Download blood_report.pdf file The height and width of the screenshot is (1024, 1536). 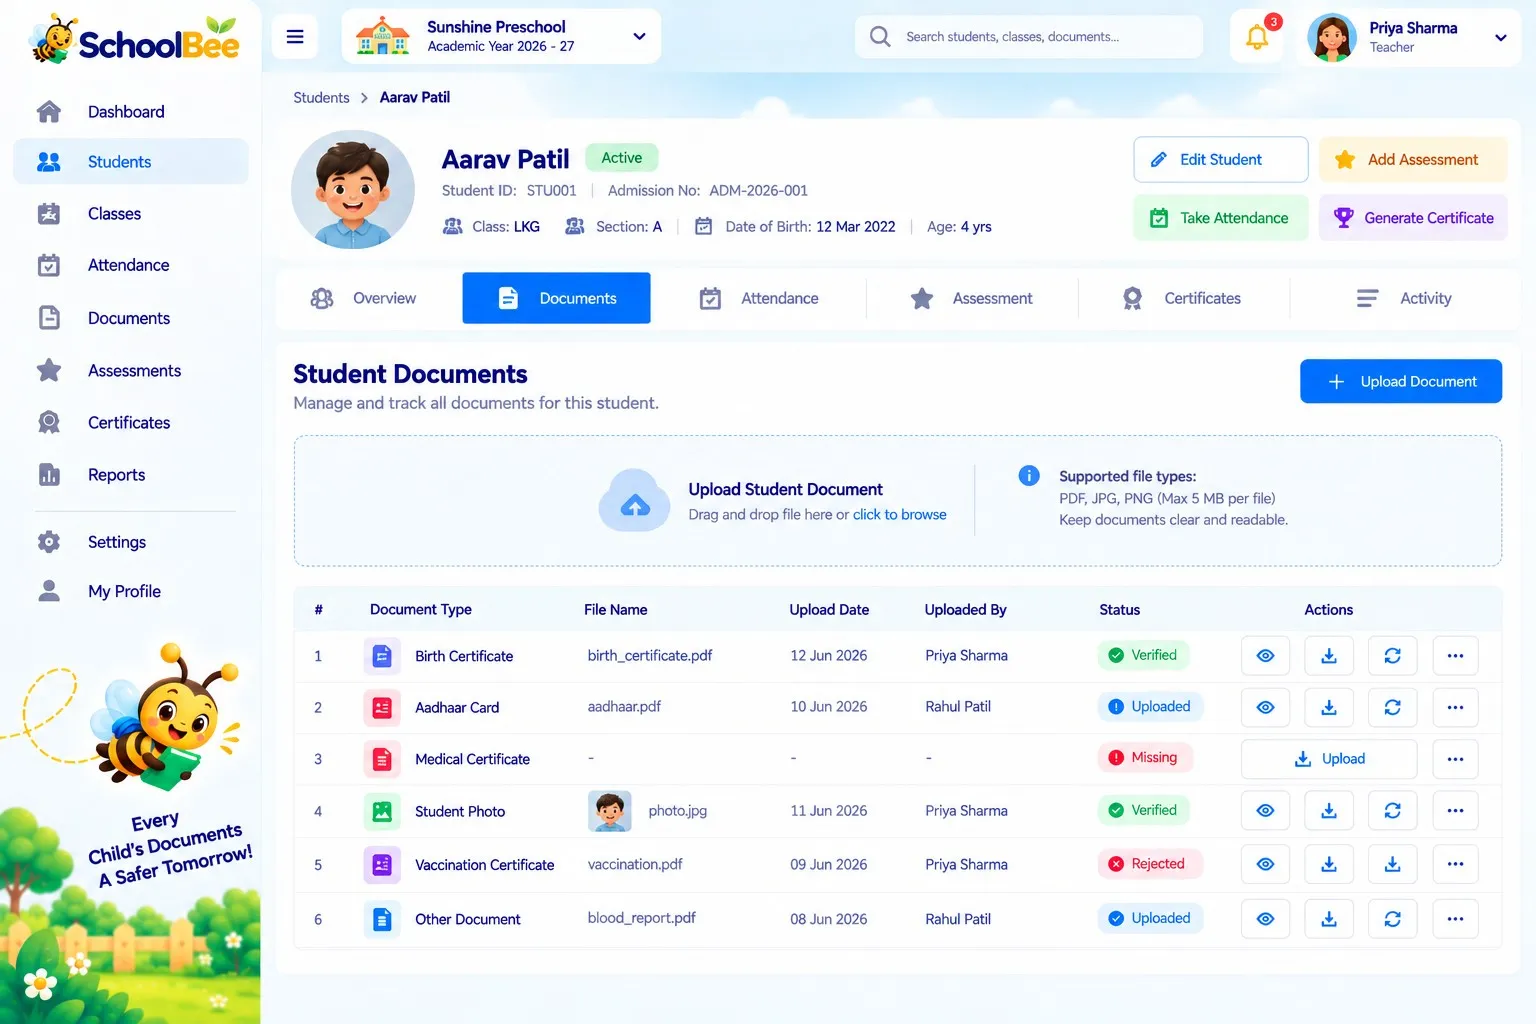pos(1329,919)
